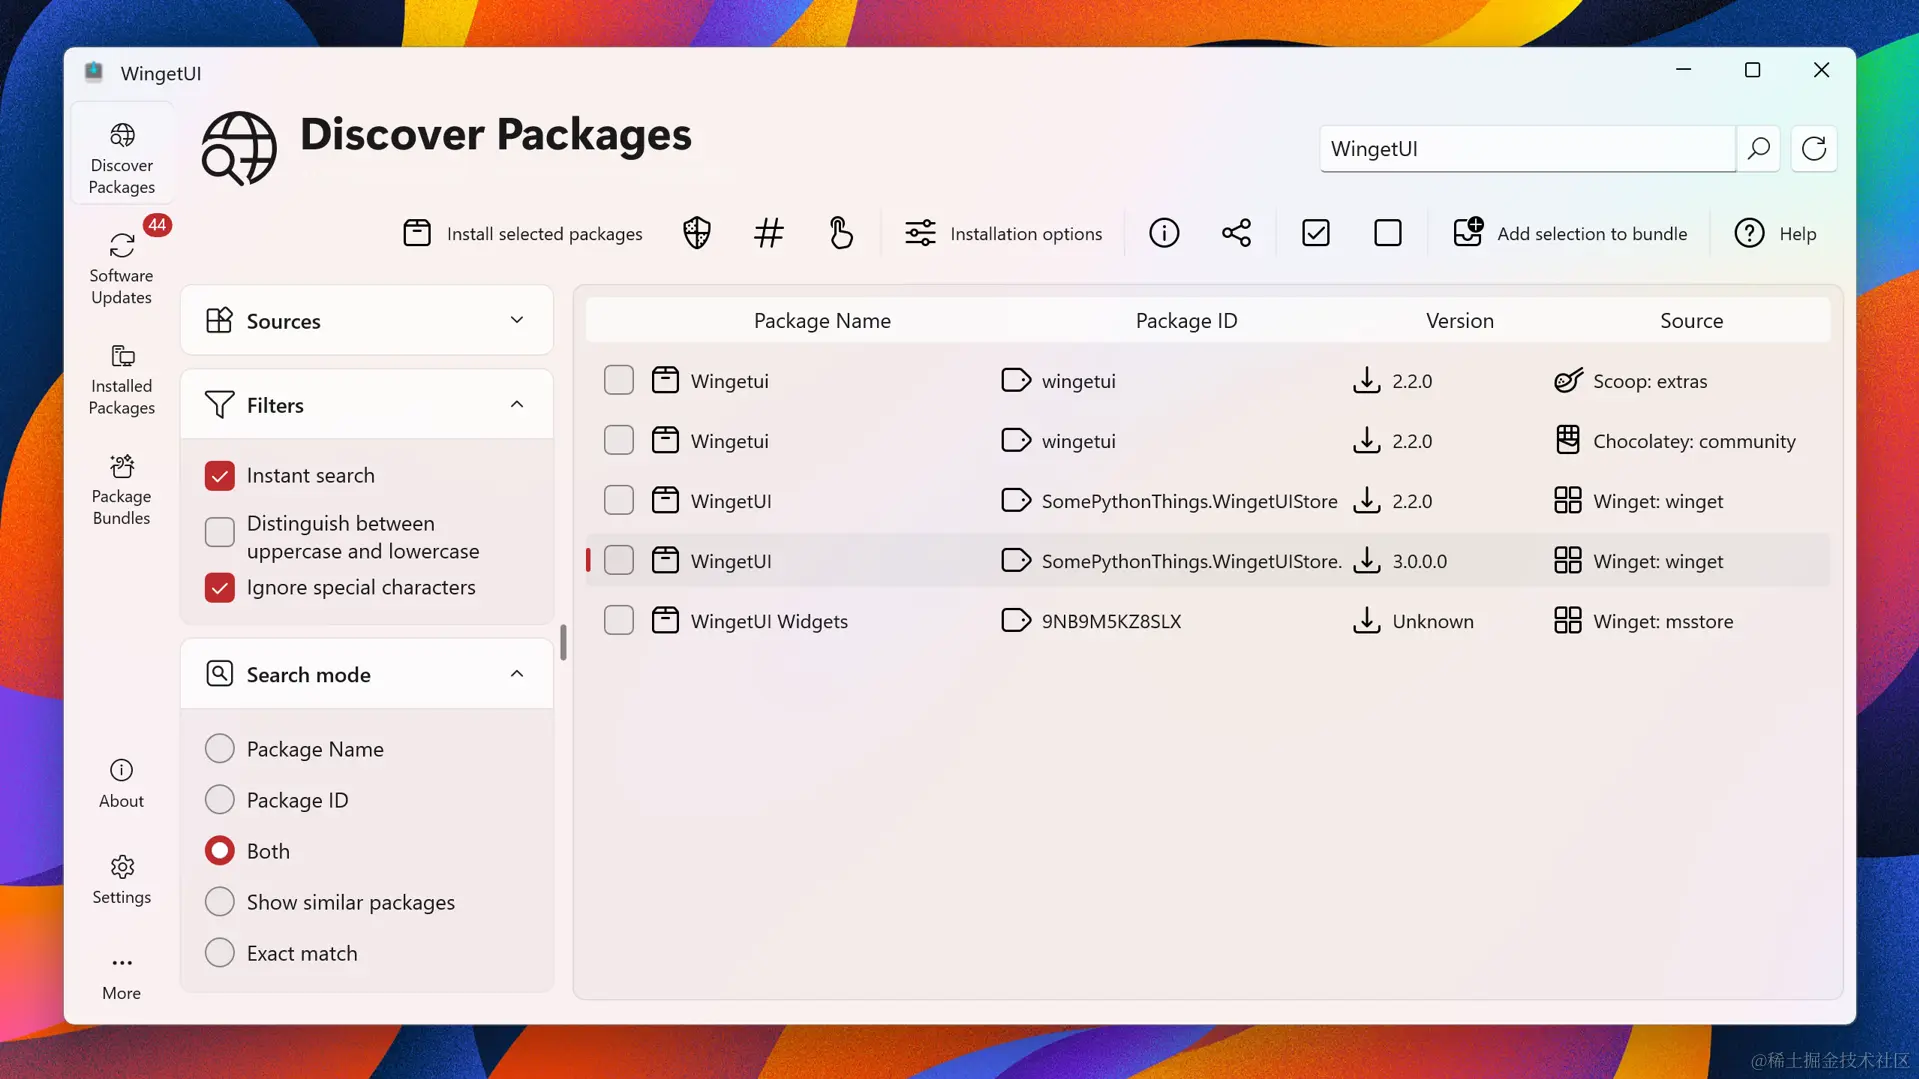Enable Distinguish between uppercase and lowercase
This screenshot has height=1079, width=1919.
(220, 532)
